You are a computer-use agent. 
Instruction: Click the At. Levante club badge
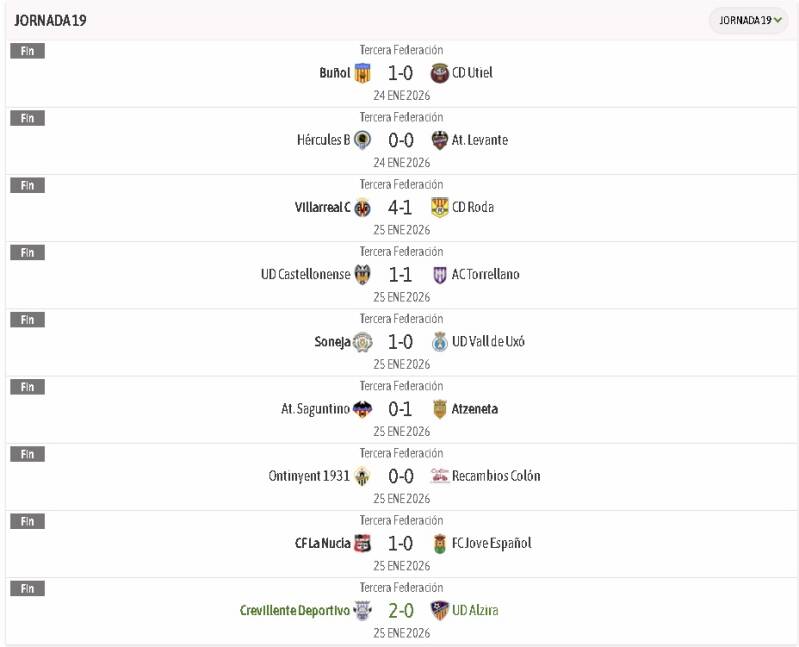click(x=439, y=140)
